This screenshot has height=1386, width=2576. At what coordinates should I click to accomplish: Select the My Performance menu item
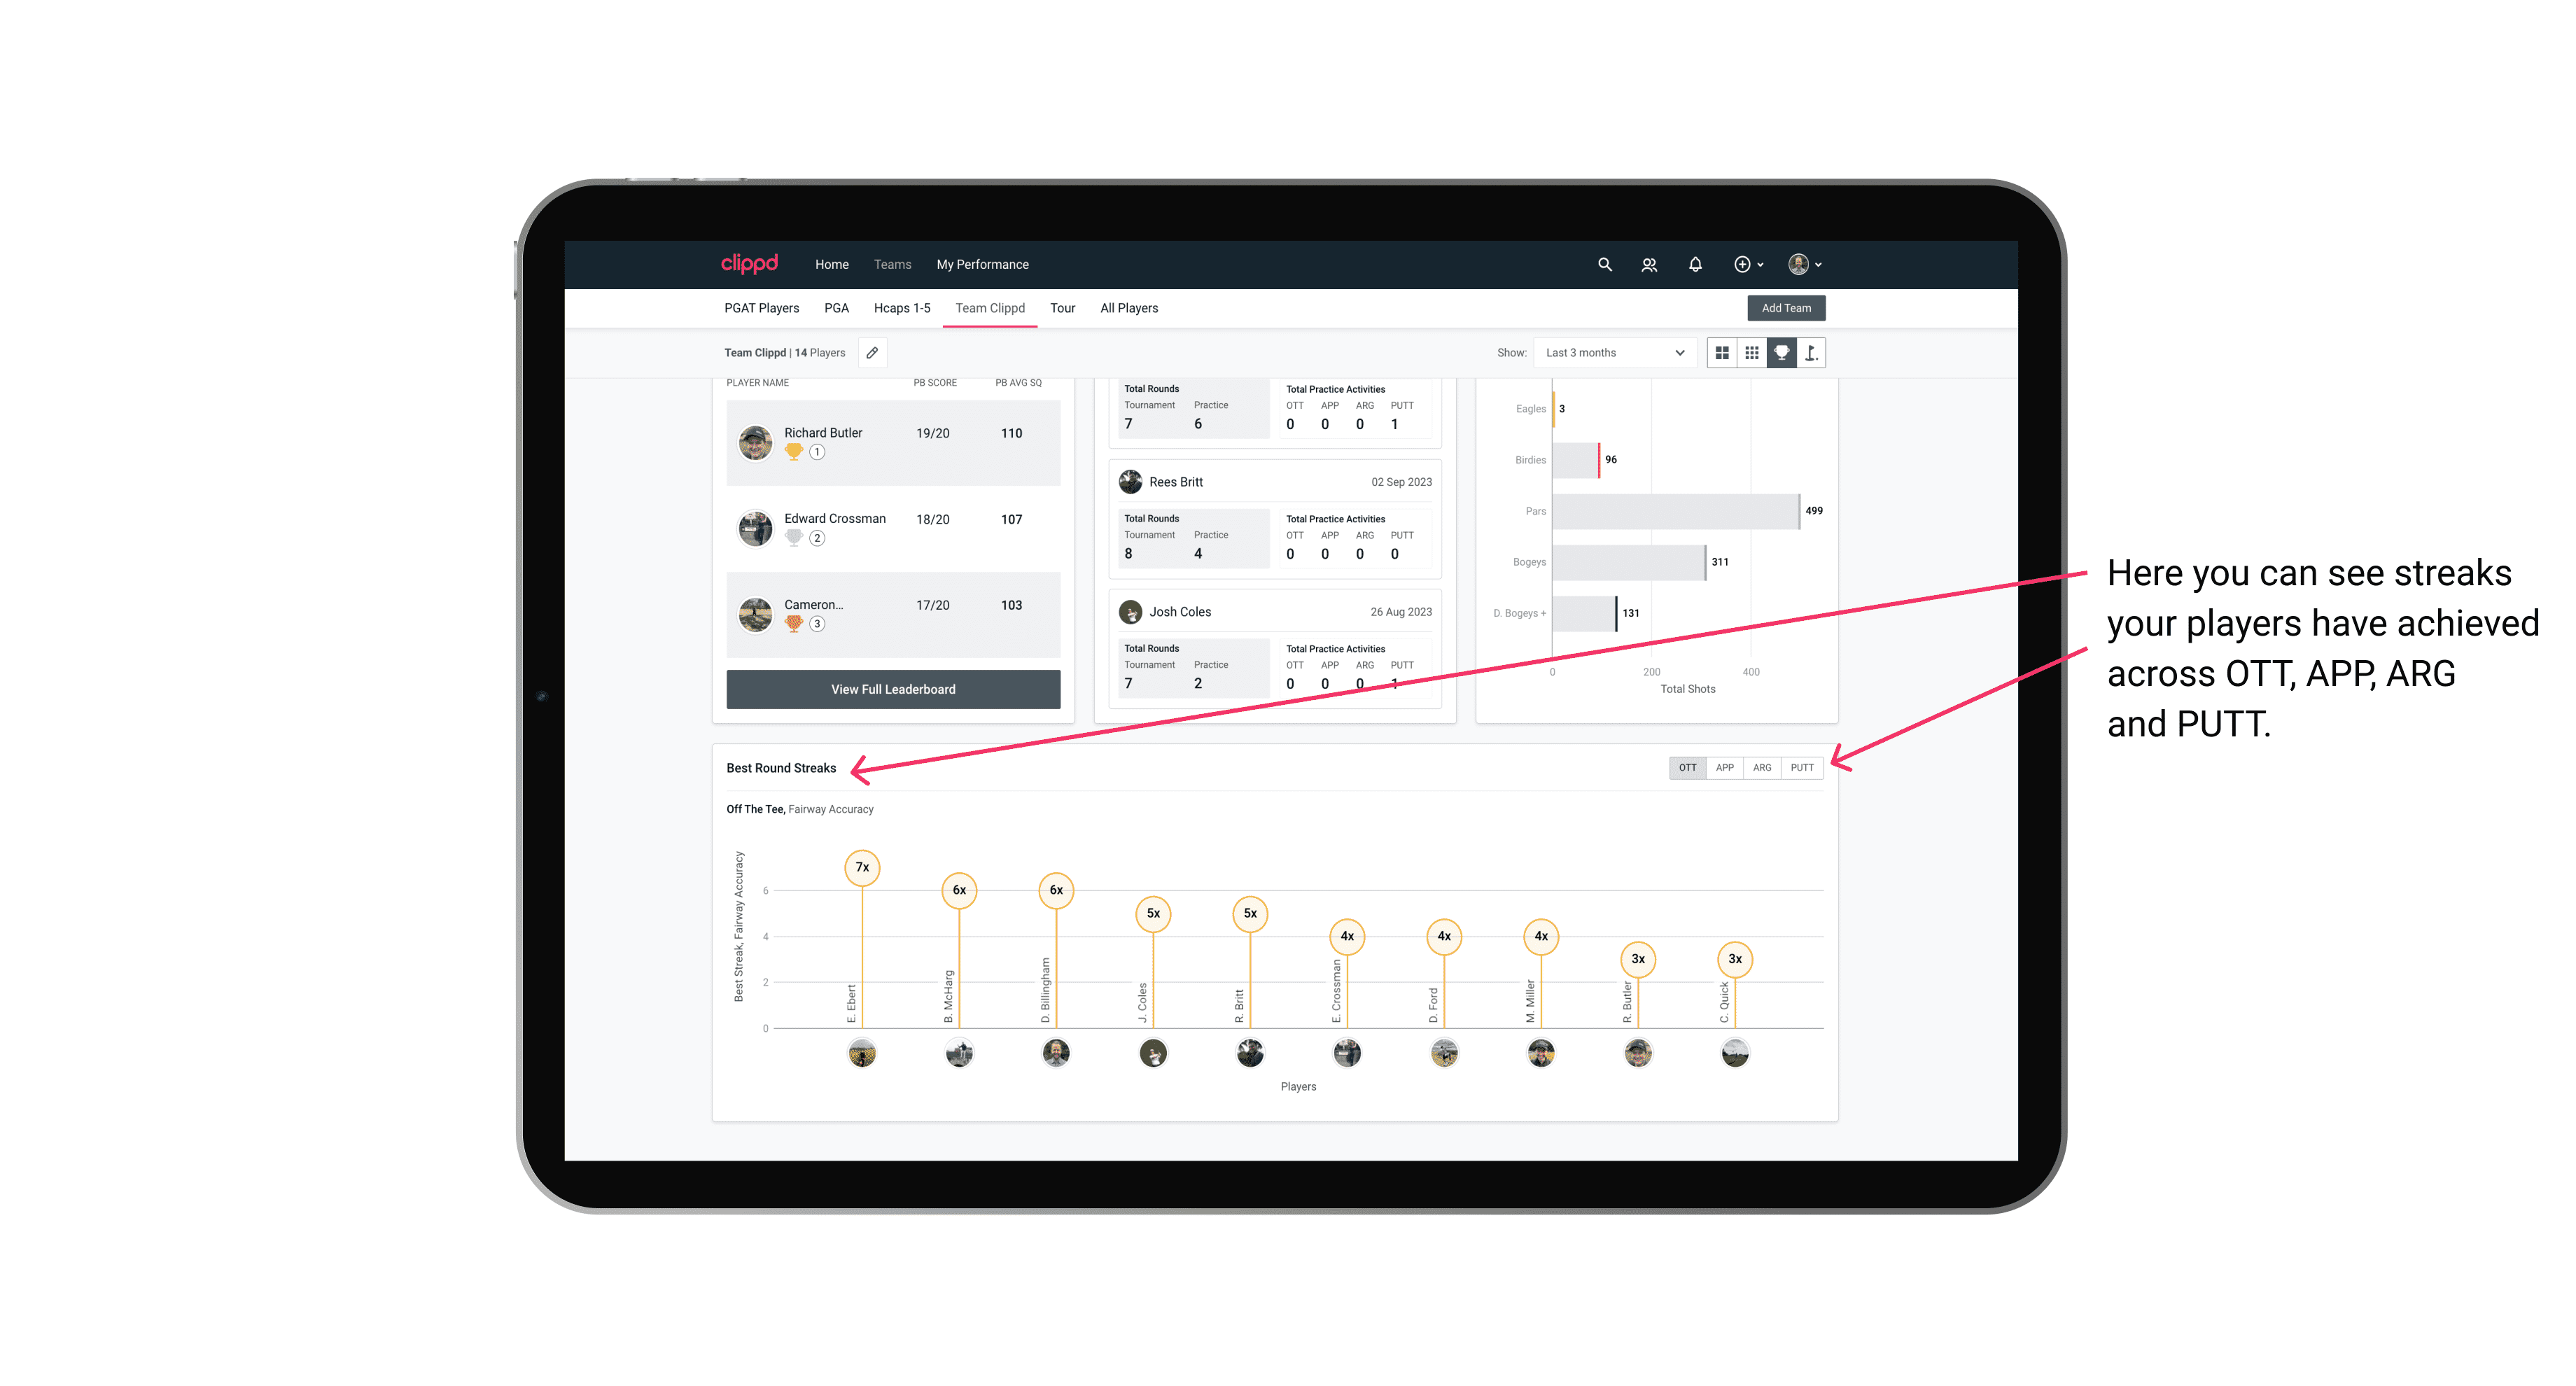pyautogui.click(x=984, y=265)
